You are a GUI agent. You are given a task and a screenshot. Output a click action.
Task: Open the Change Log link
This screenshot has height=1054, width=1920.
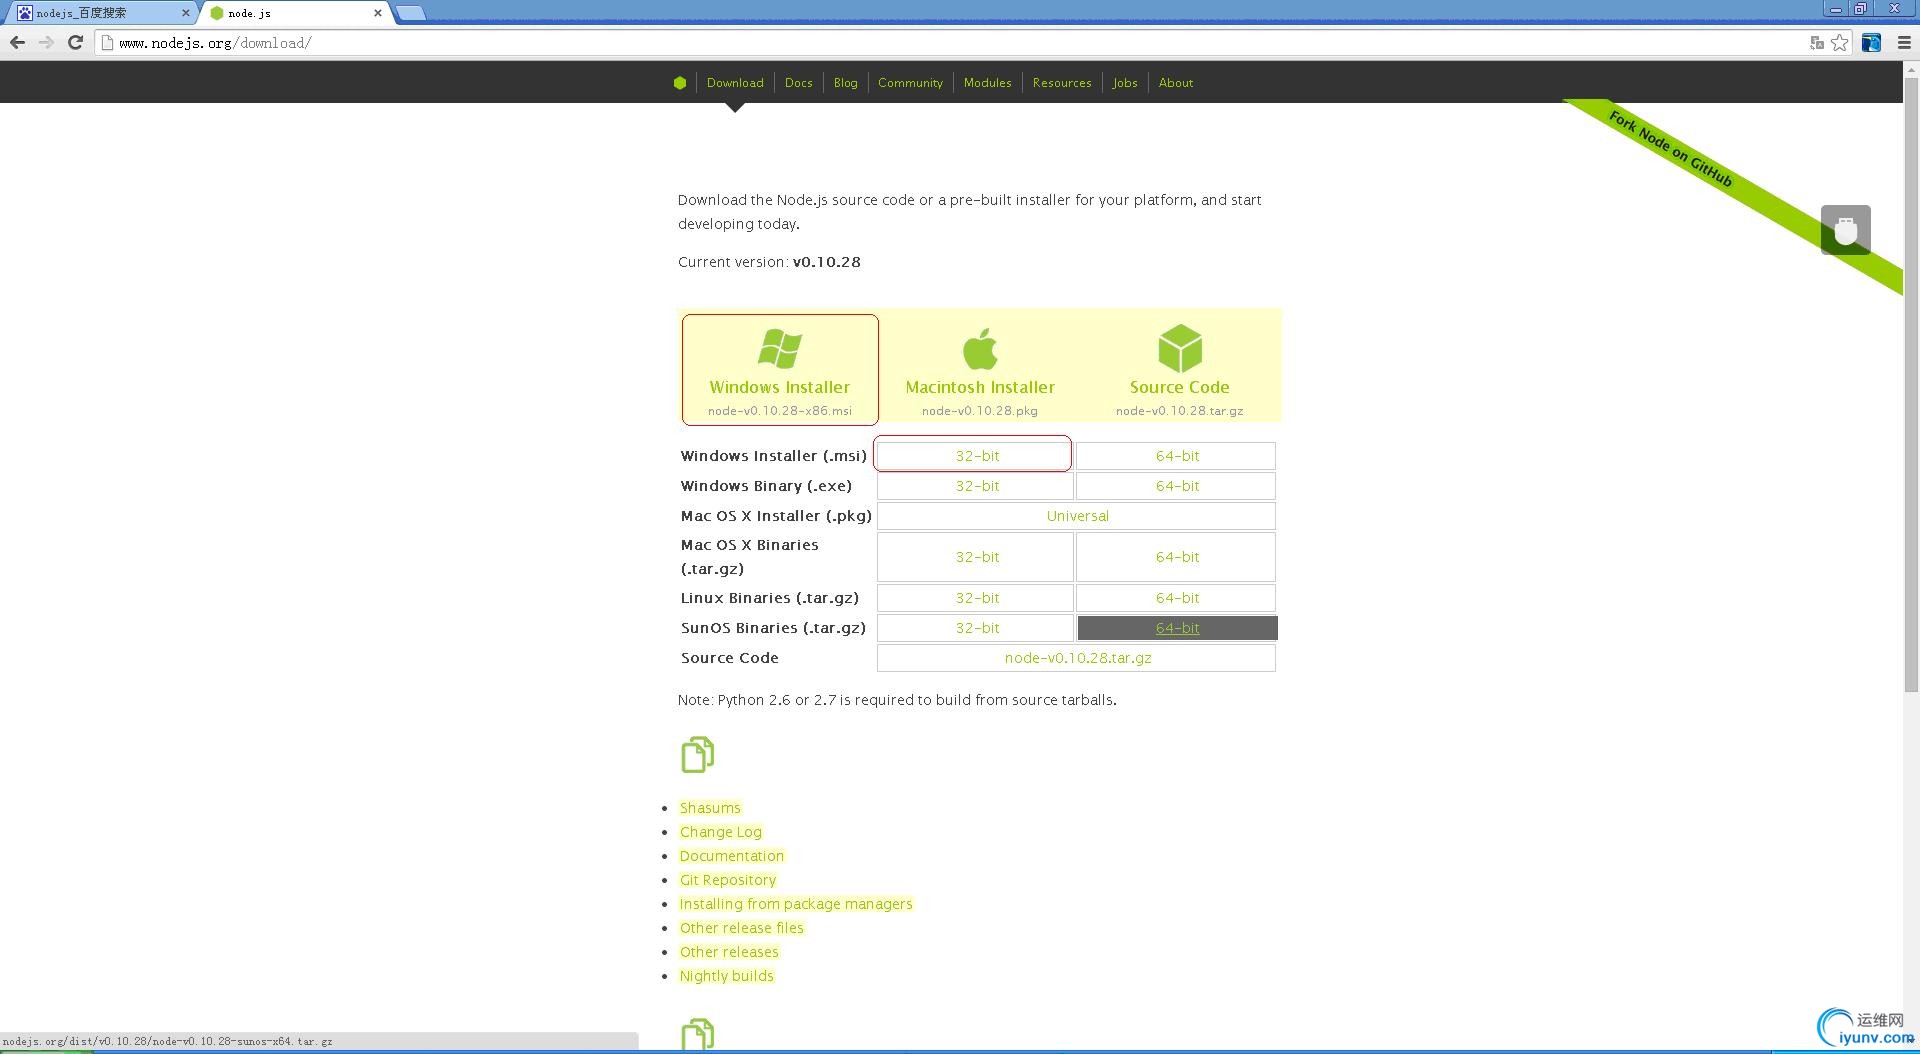point(720,832)
